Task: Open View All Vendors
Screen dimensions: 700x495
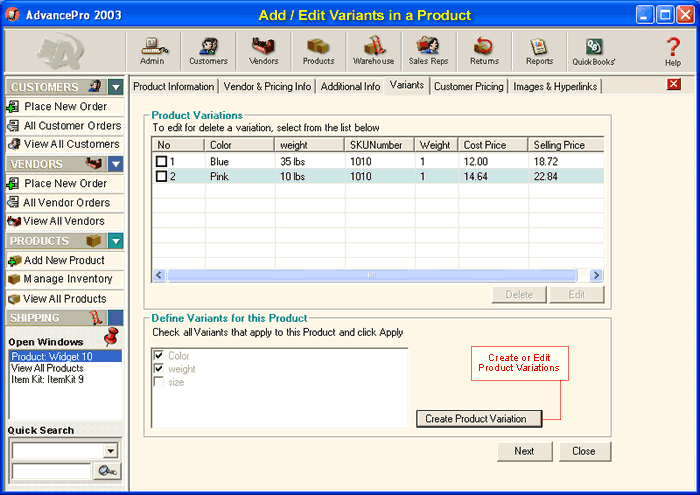Action: pos(65,221)
